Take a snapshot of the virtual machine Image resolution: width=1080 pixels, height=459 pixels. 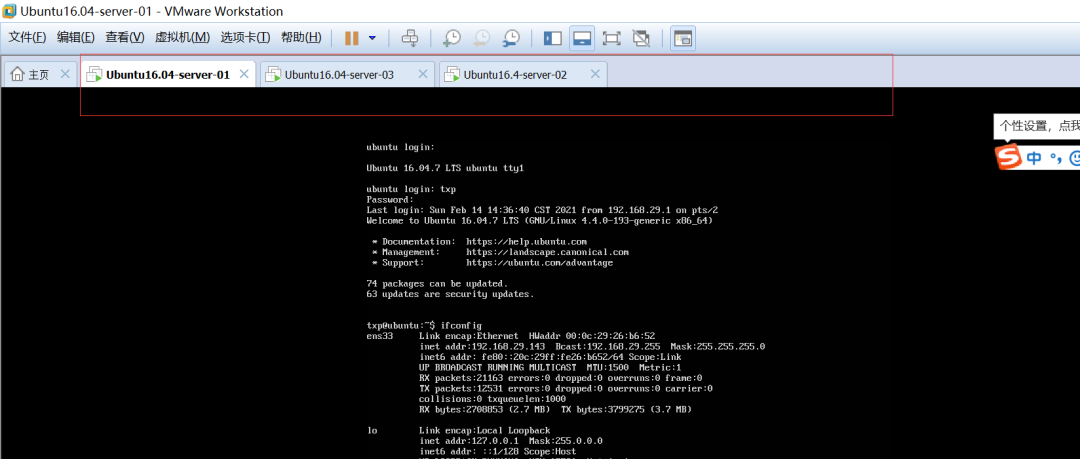(x=452, y=38)
